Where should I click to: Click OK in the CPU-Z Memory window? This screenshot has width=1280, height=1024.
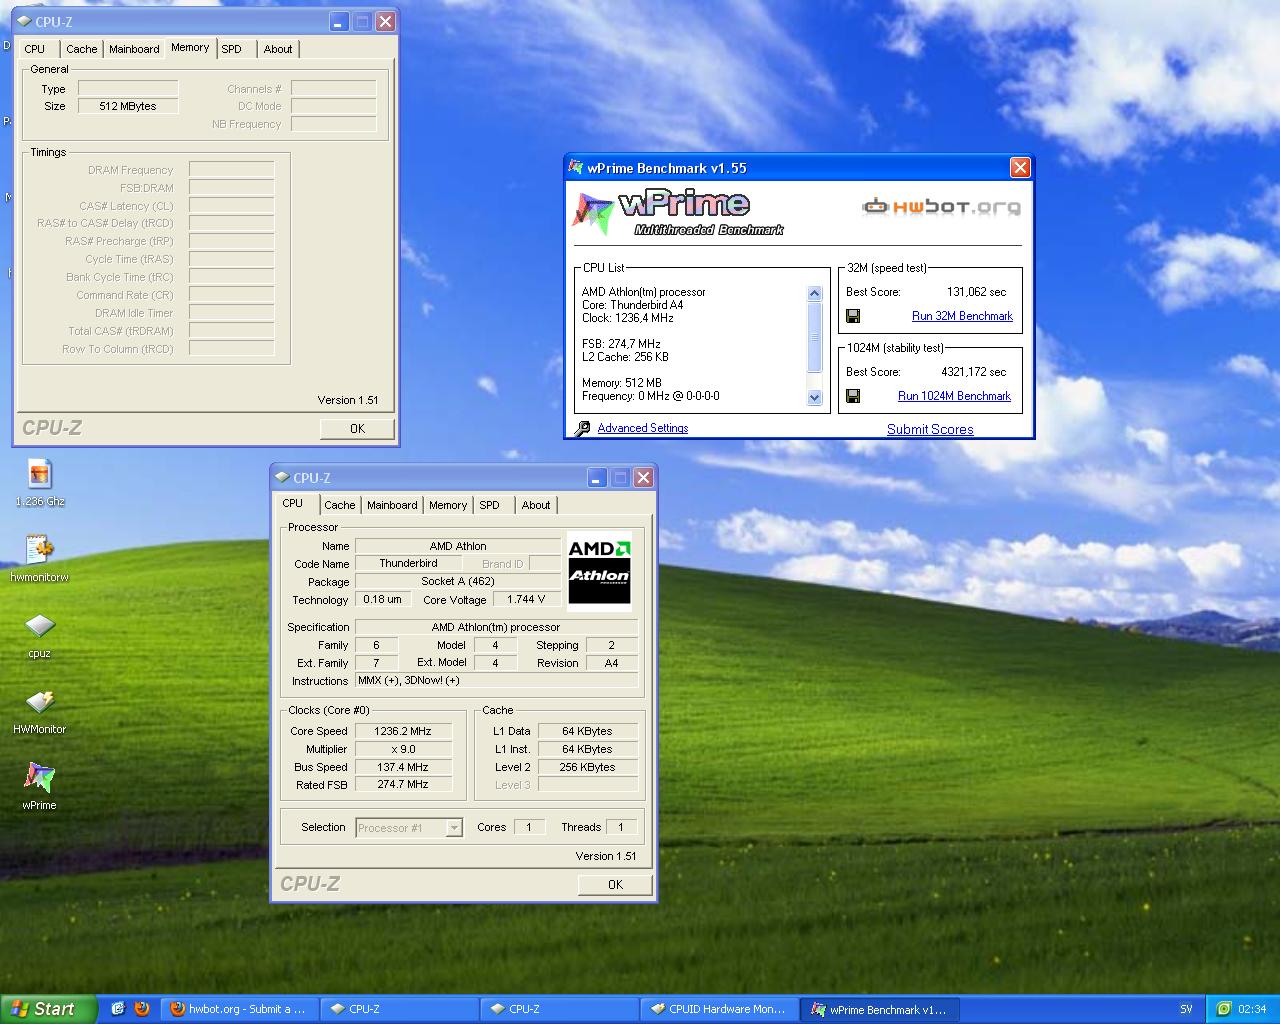(x=357, y=428)
